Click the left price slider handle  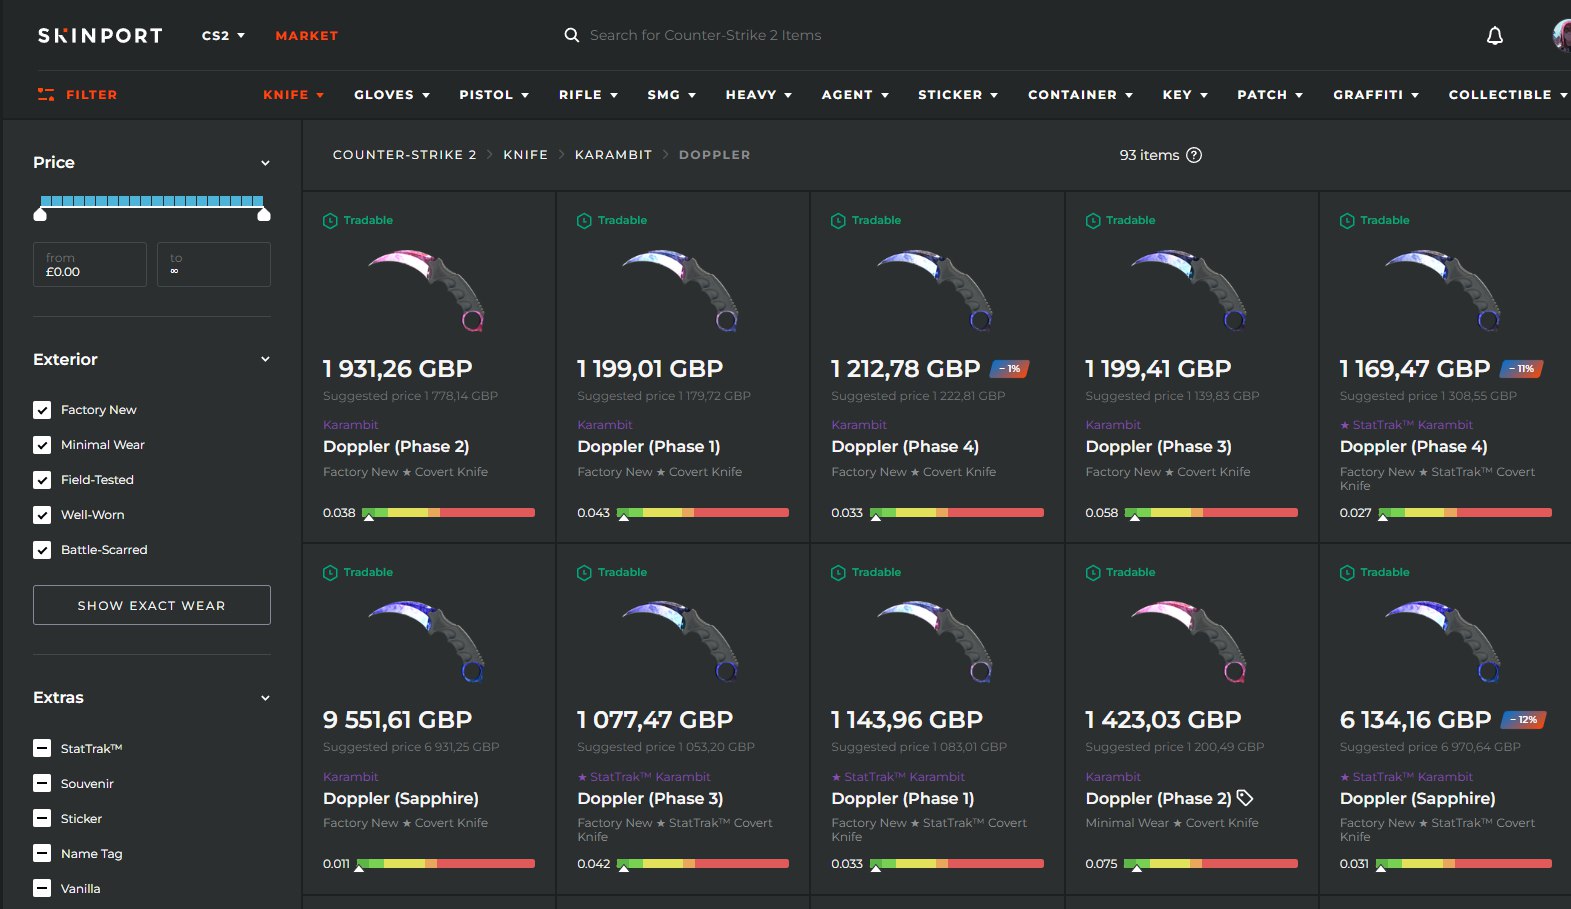[x=40, y=214]
